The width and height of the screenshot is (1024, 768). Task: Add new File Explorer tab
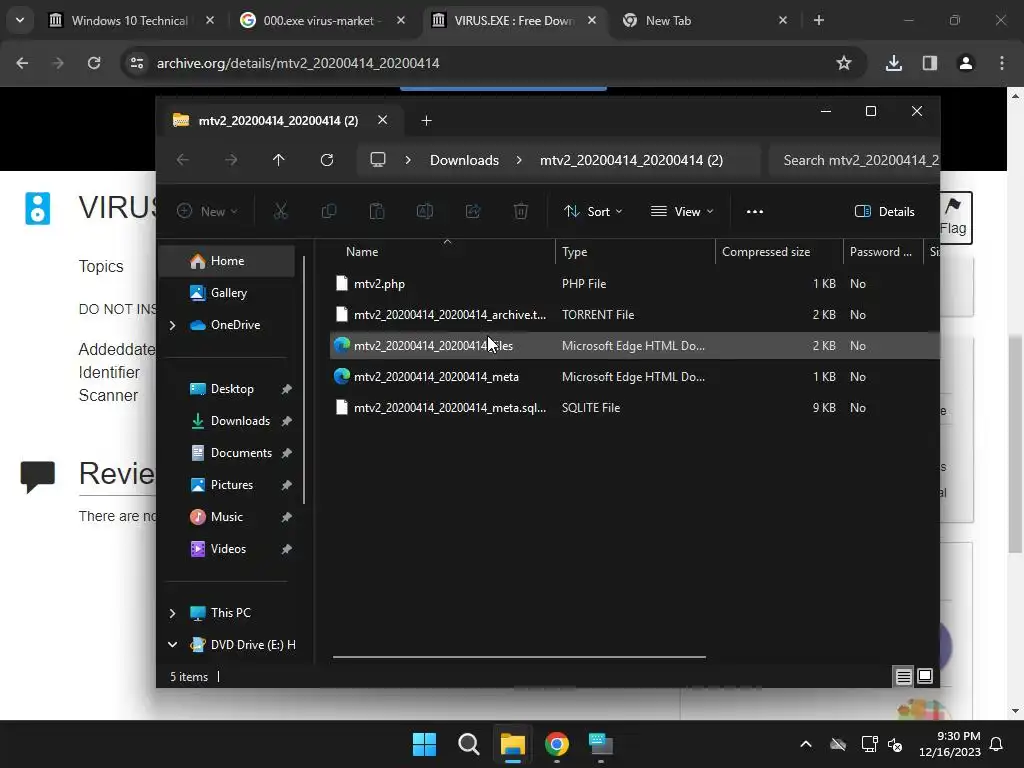pyautogui.click(x=426, y=121)
